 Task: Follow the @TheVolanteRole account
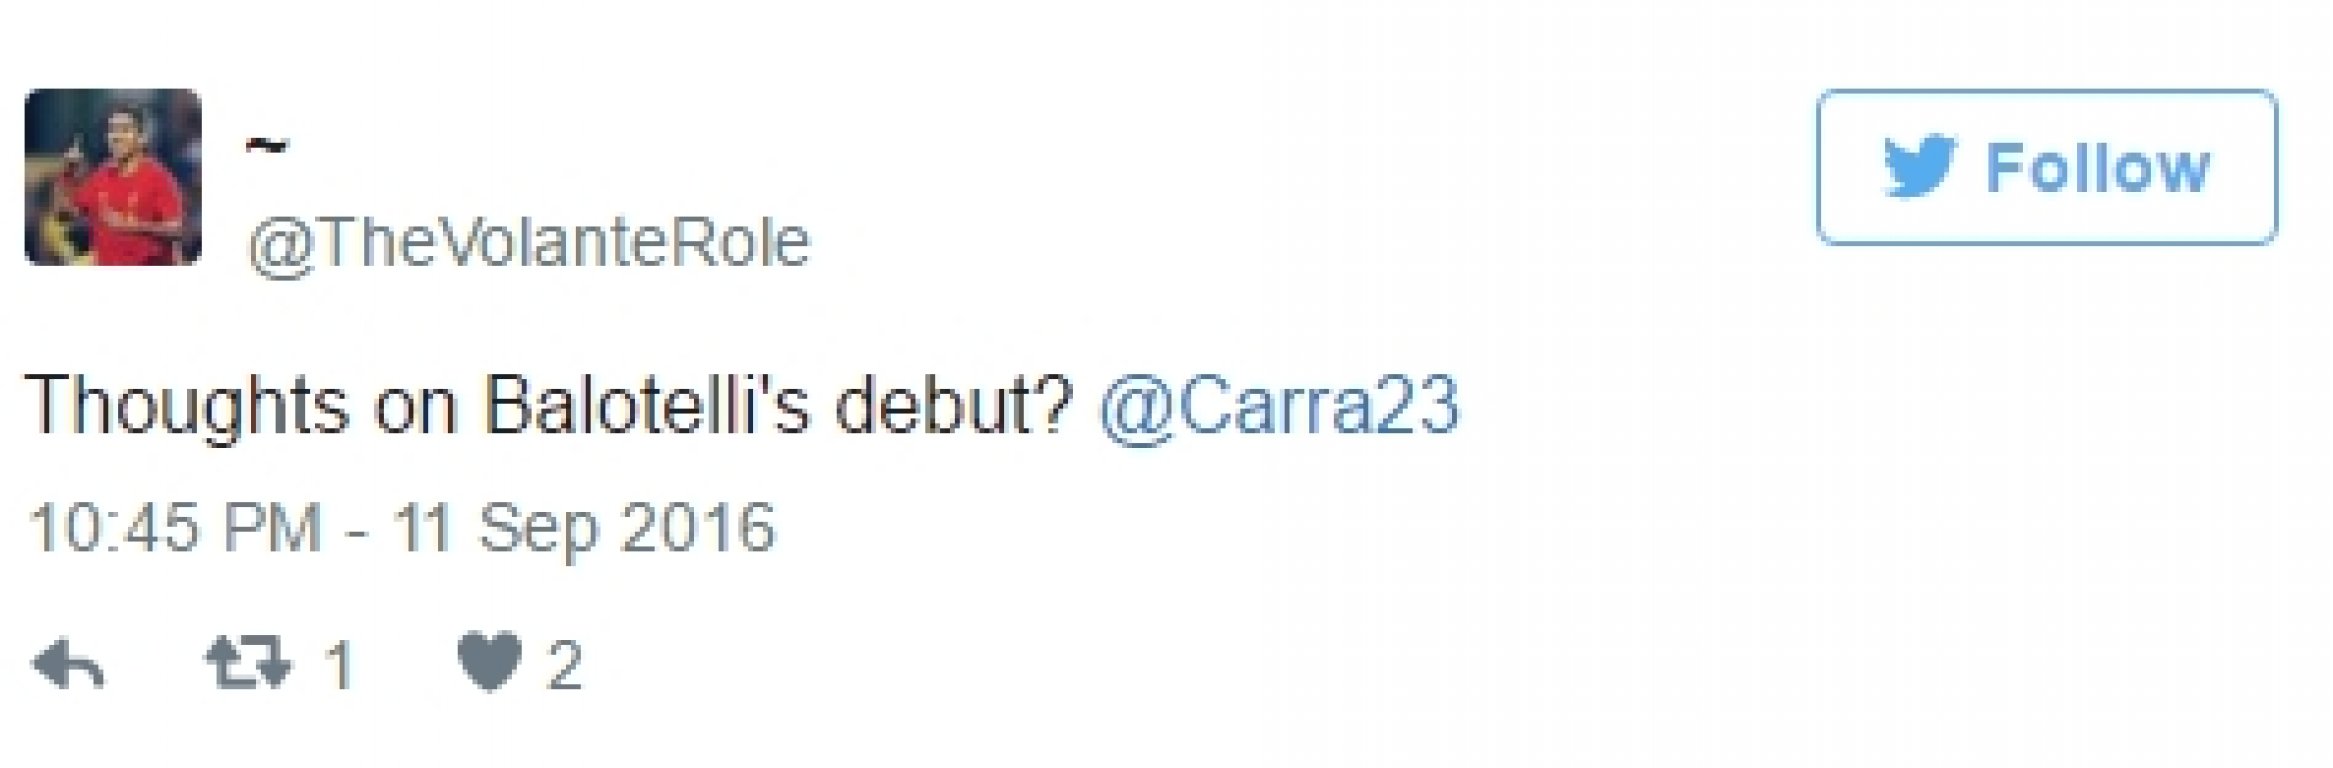(x=2046, y=167)
